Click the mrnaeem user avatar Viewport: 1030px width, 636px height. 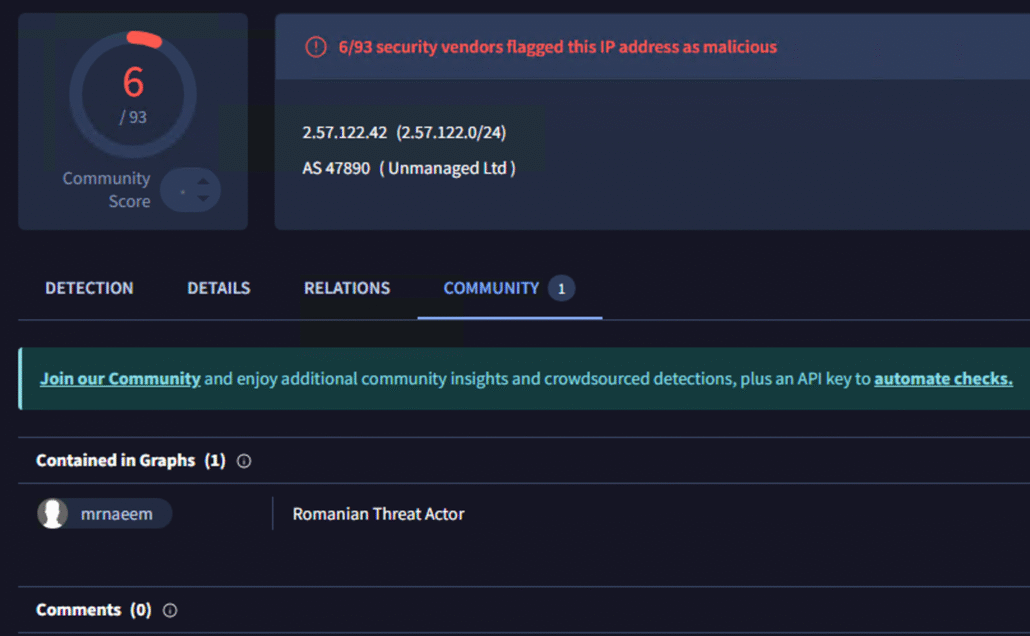point(53,514)
